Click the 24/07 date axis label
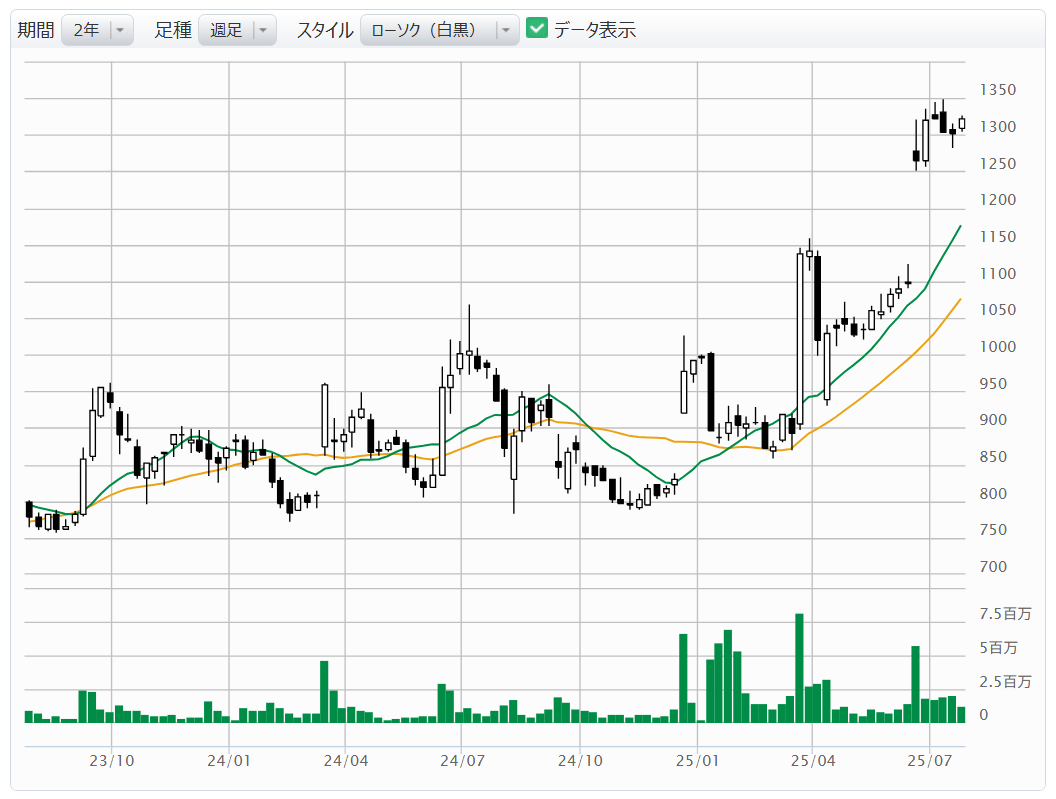1056x799 pixels. click(463, 761)
